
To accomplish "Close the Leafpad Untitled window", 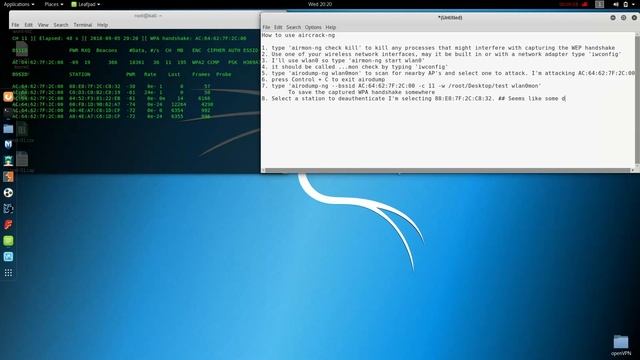I will [x=634, y=18].
